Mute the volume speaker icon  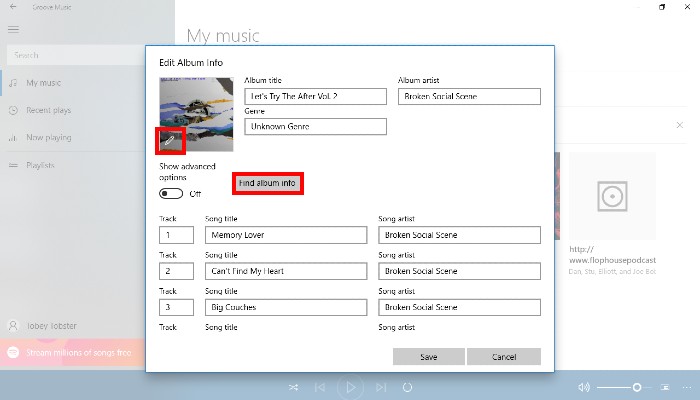[584, 387]
